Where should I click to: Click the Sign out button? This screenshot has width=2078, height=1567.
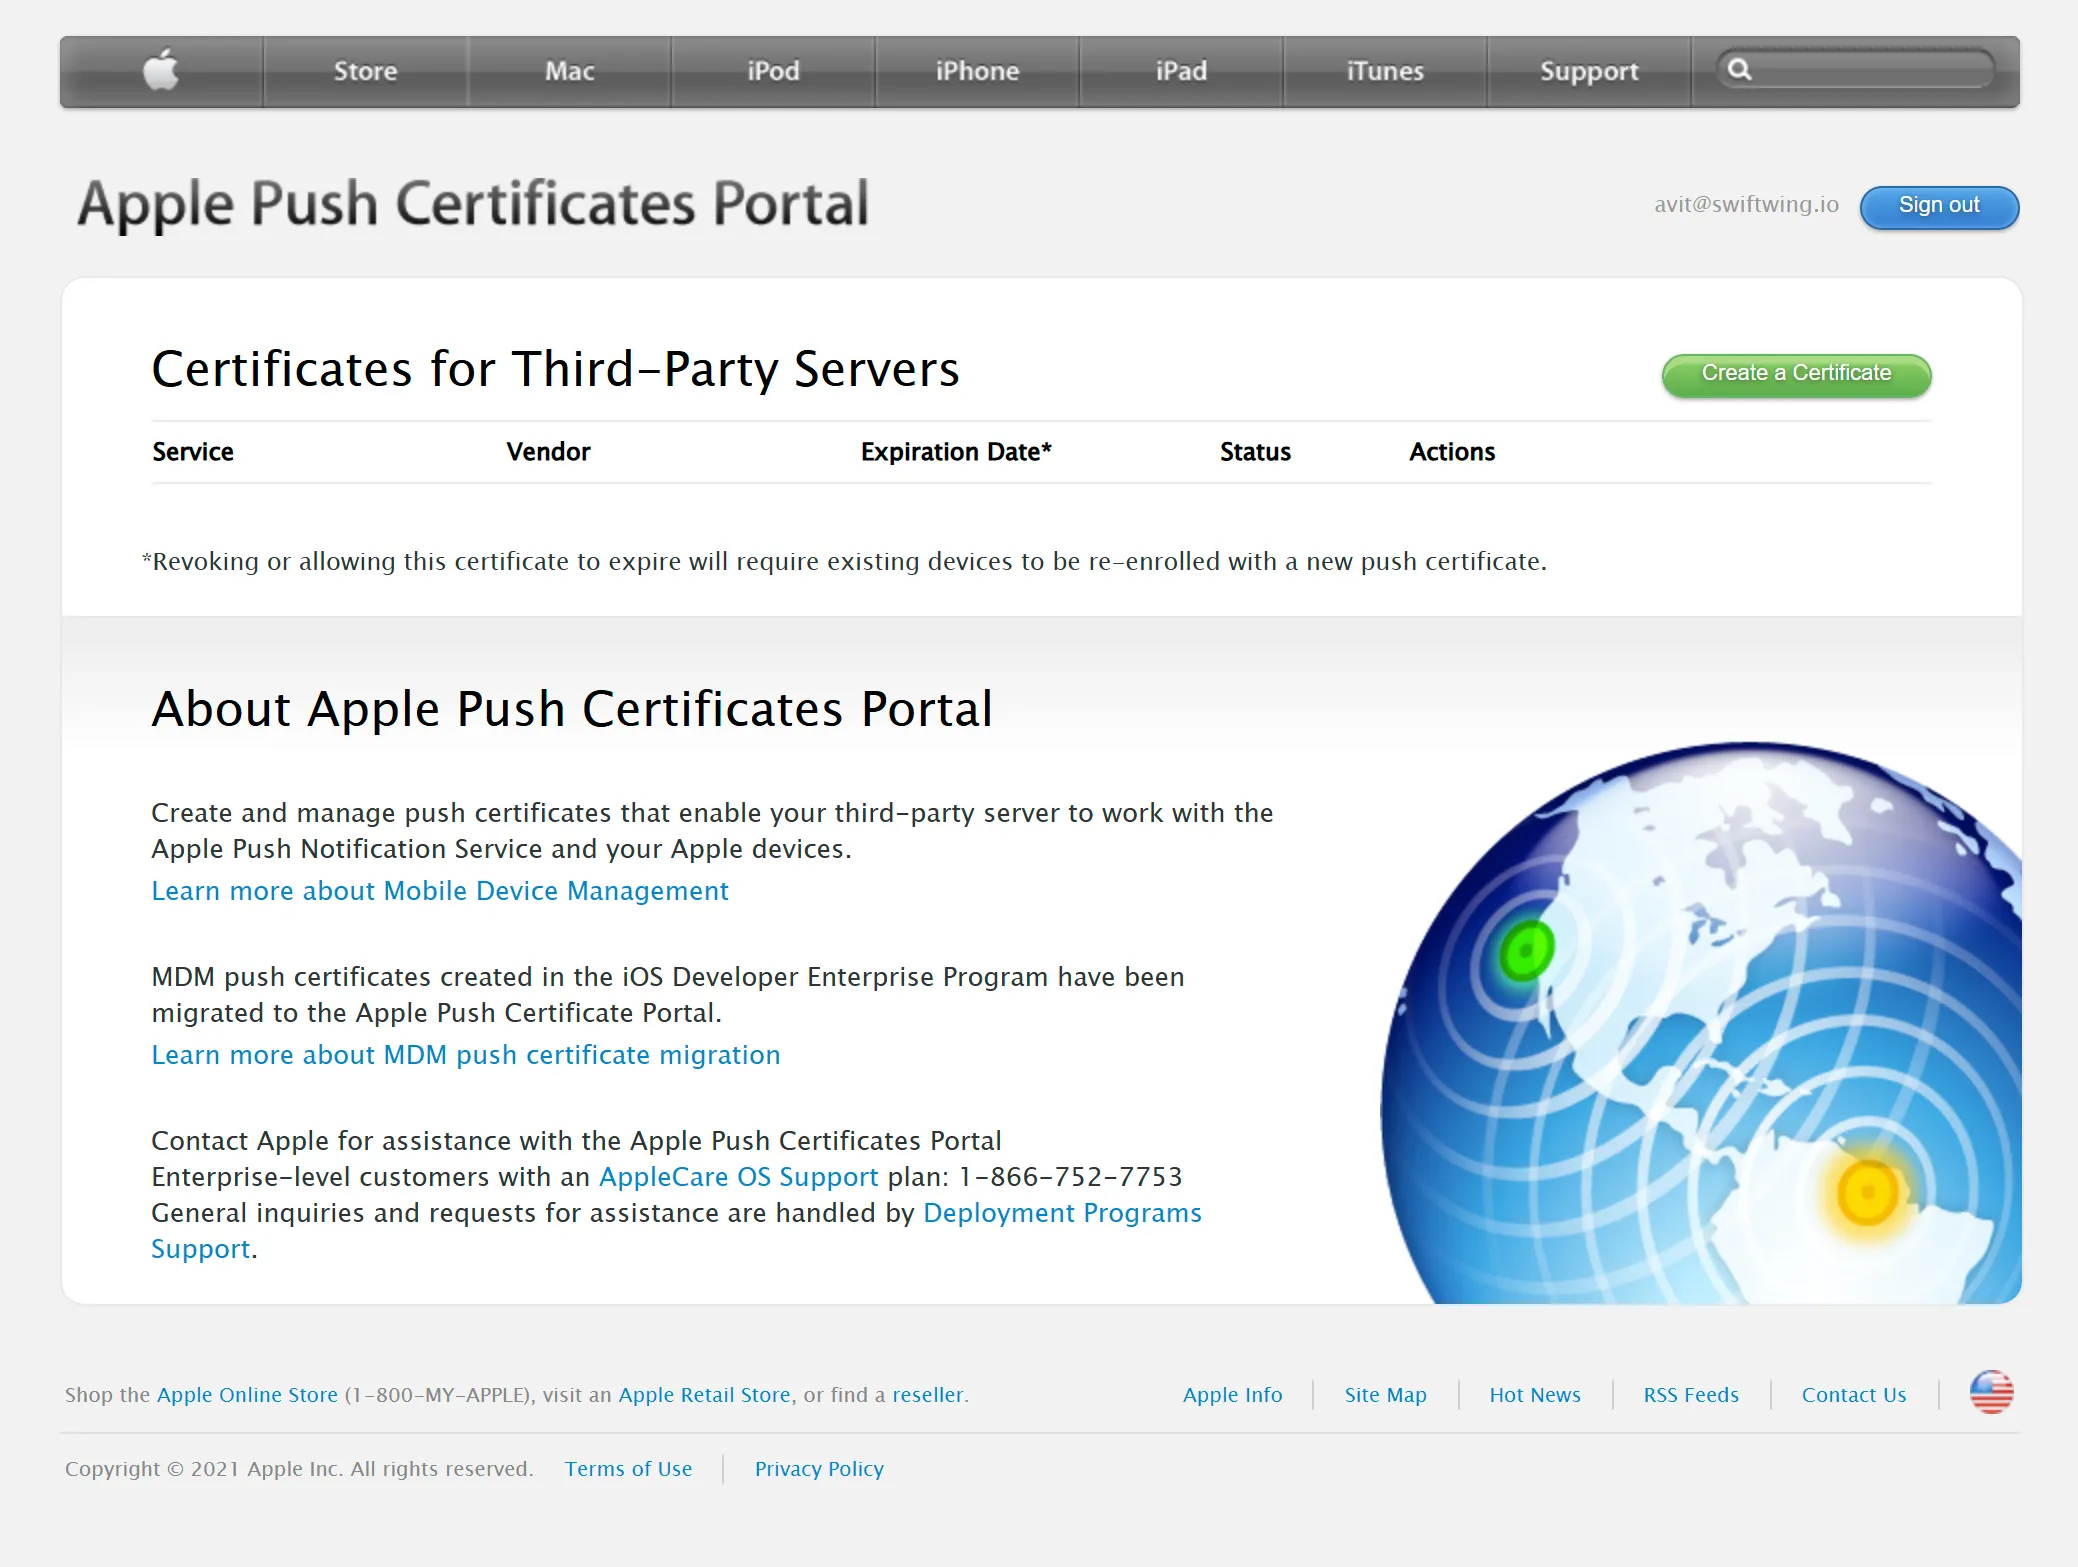click(x=1939, y=206)
